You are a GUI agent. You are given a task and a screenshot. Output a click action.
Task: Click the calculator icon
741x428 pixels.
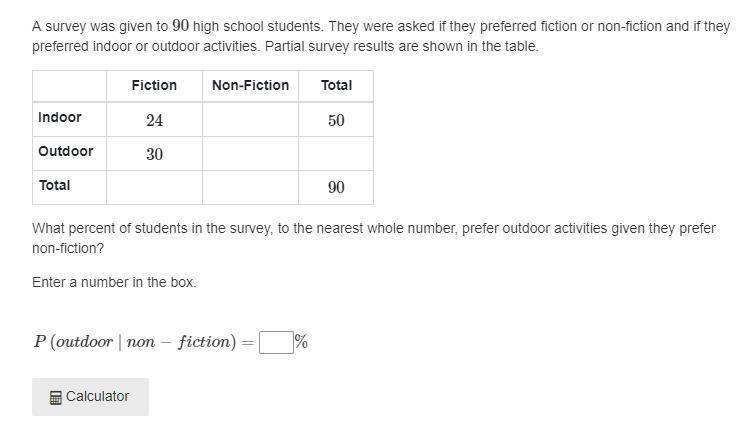point(56,398)
